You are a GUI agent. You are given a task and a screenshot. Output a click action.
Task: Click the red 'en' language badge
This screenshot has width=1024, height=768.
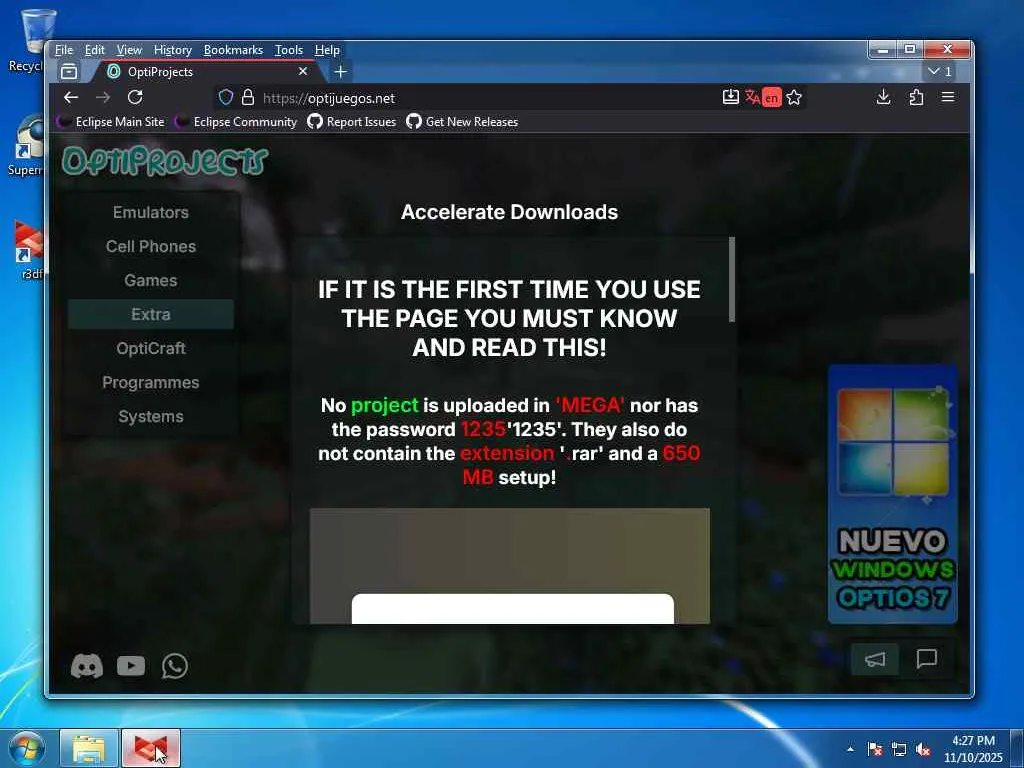click(x=771, y=98)
